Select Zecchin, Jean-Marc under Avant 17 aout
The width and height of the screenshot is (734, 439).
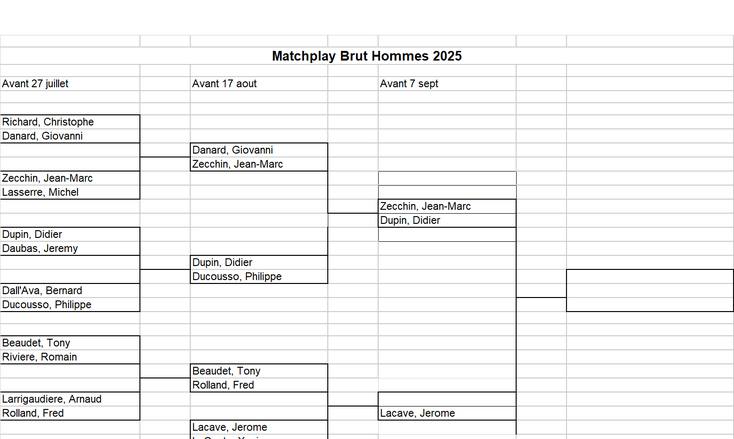point(237,164)
